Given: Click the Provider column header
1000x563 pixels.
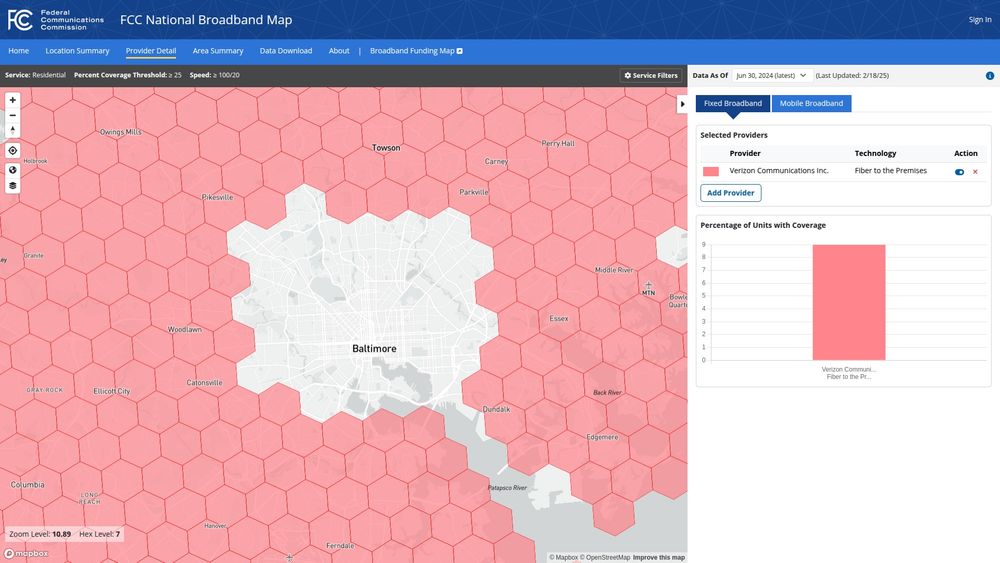Looking at the screenshot, I should [x=745, y=153].
